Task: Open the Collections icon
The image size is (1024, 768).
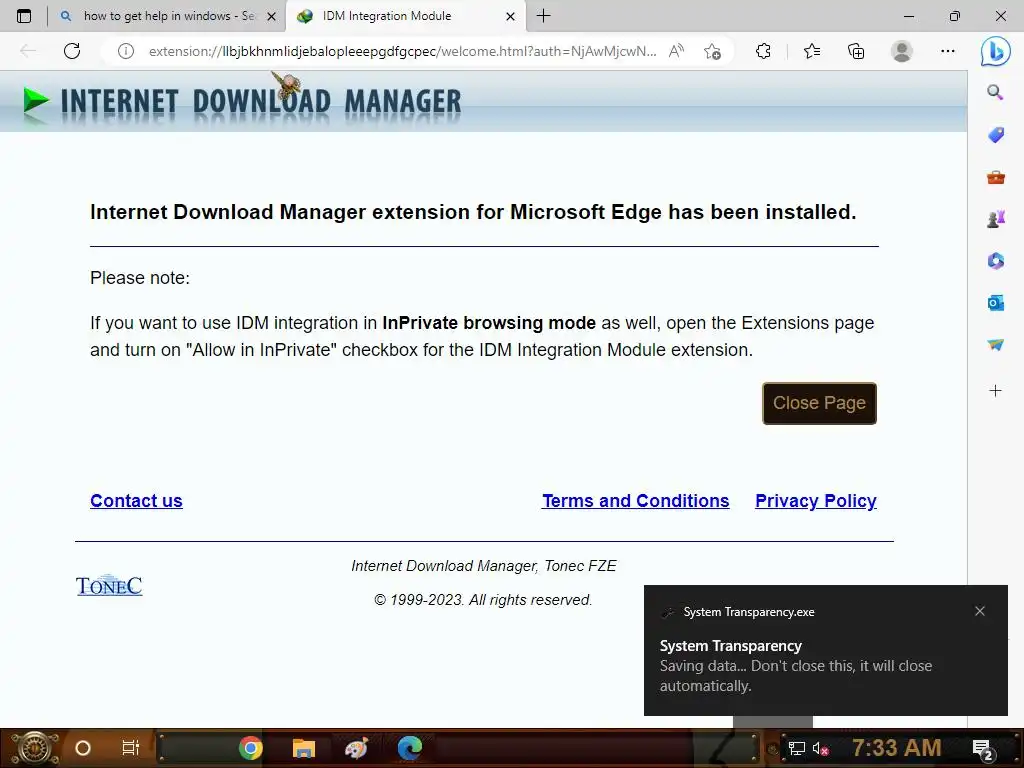Action: pyautogui.click(x=856, y=51)
